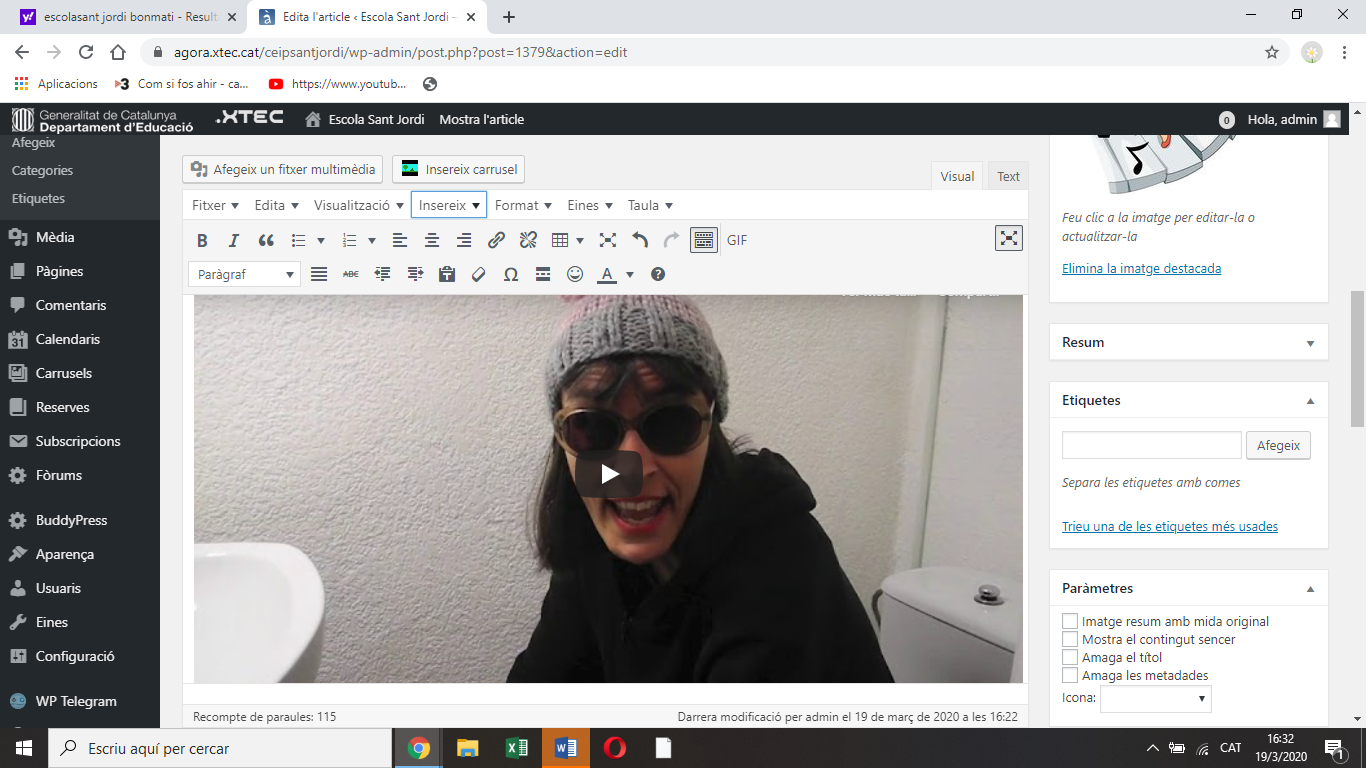
Task: Enable Imatge resum amb mida original checkbox
Action: (x=1070, y=621)
